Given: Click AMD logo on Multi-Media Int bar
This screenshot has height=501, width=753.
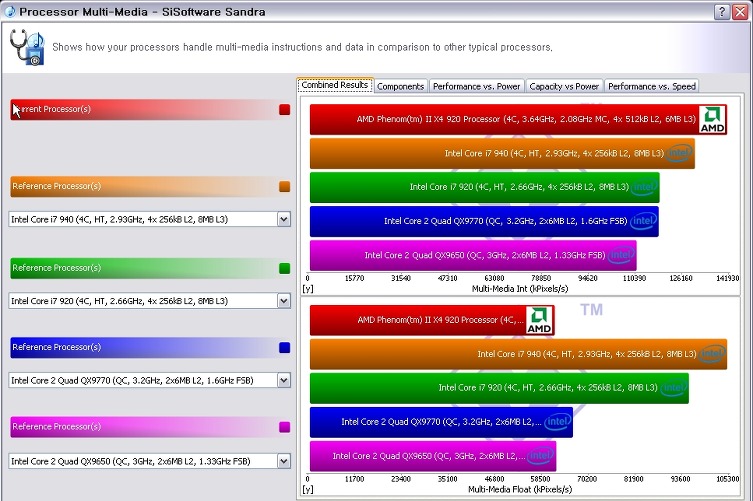Looking at the screenshot, I should 712,120.
